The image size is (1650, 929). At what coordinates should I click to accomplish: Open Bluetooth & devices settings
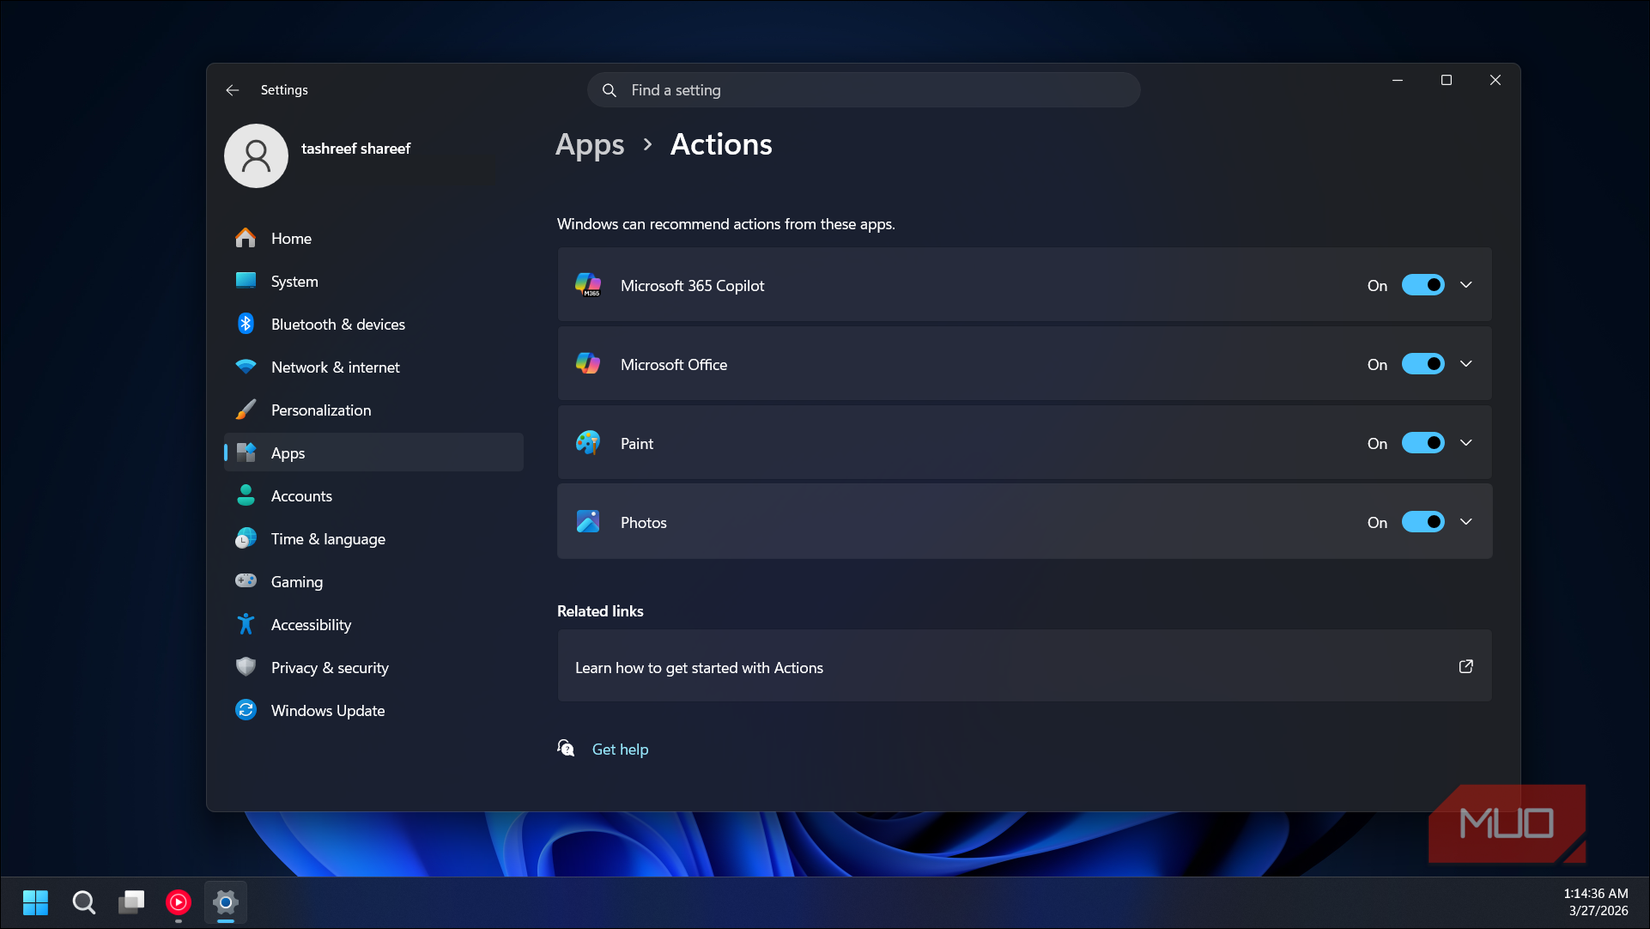pos(338,324)
